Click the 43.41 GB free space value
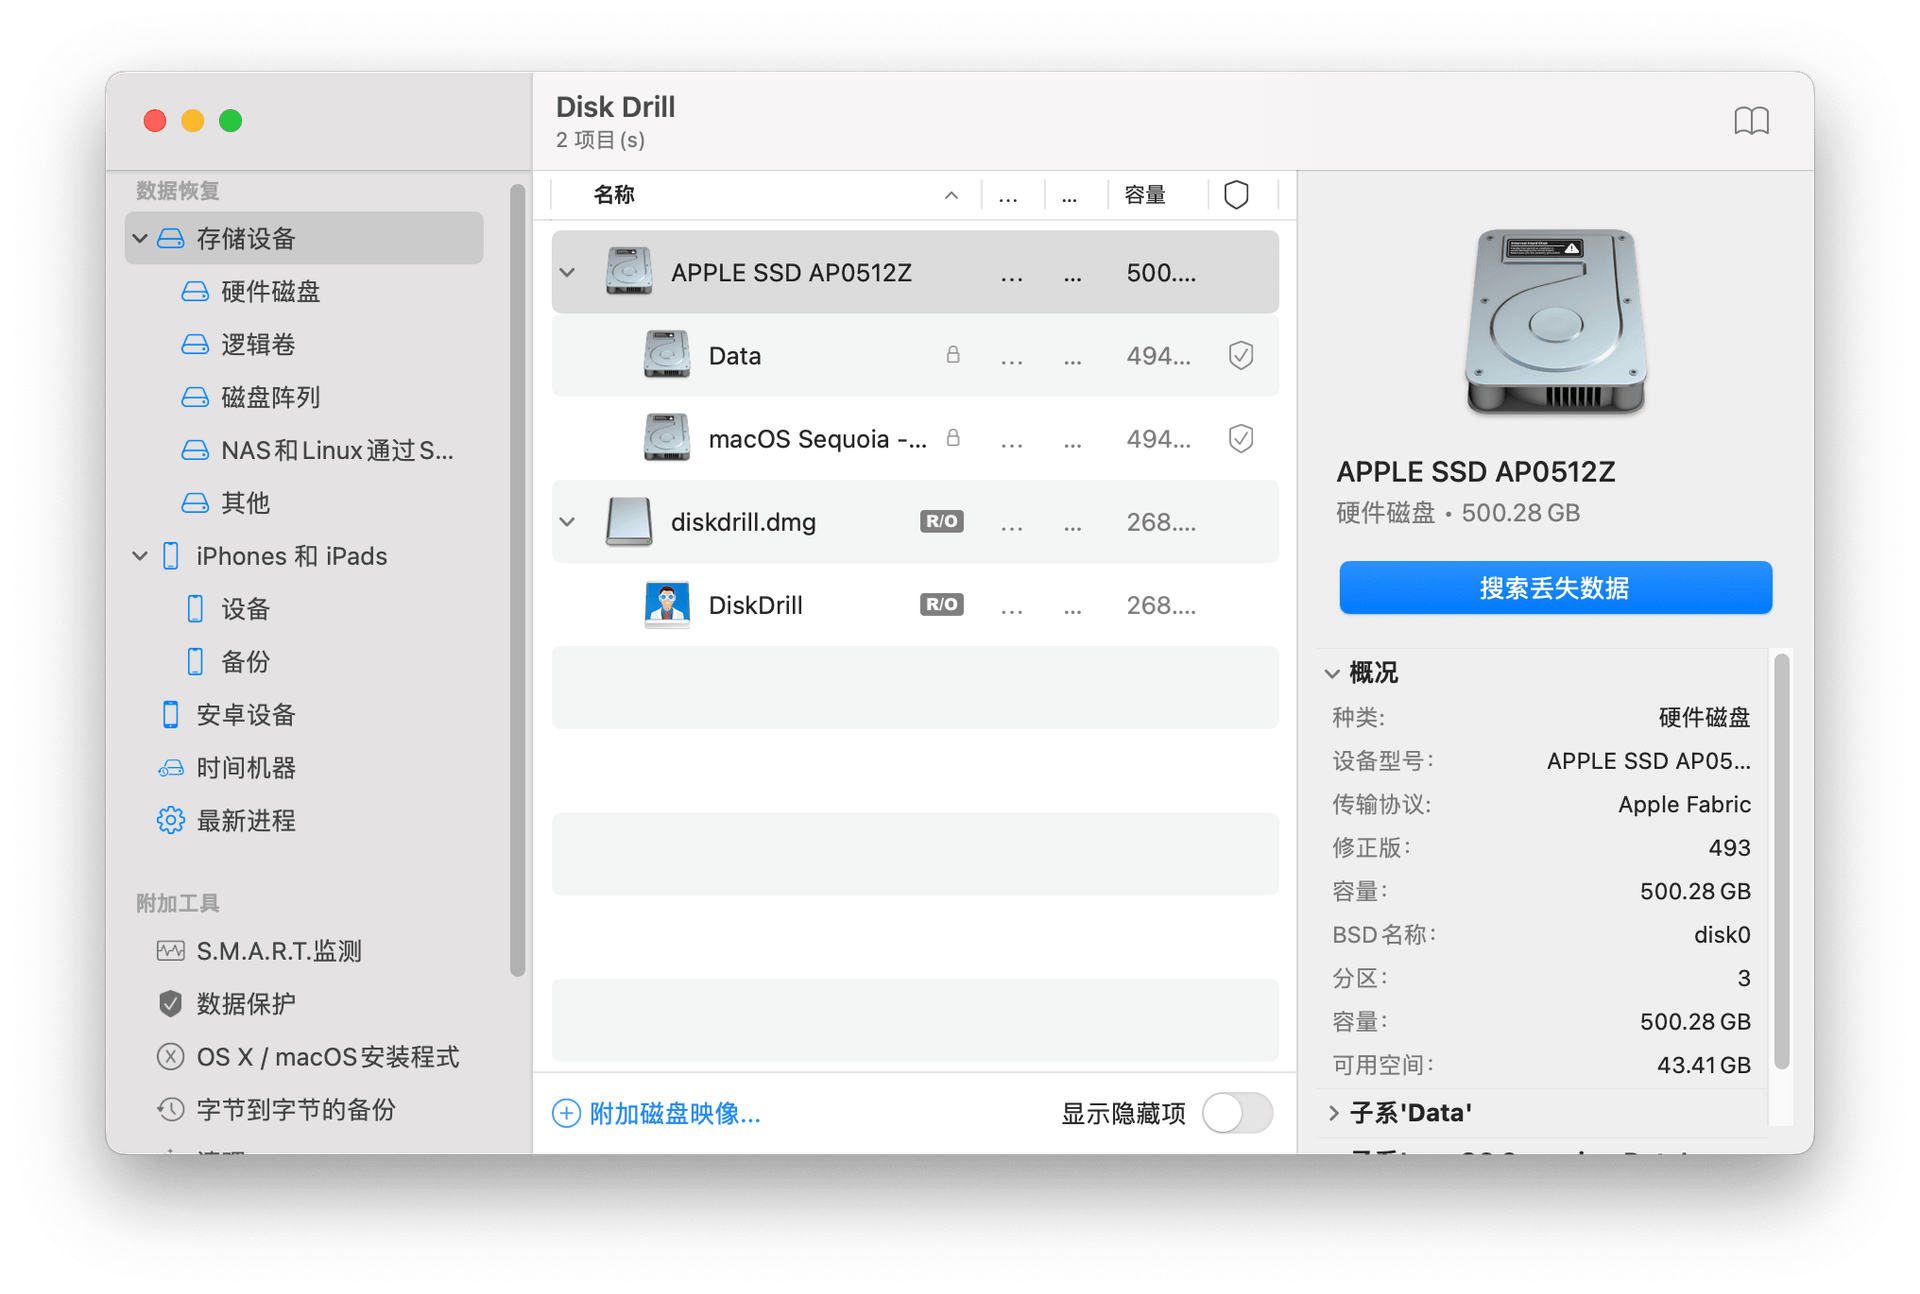The image size is (1920, 1294). click(1704, 1066)
